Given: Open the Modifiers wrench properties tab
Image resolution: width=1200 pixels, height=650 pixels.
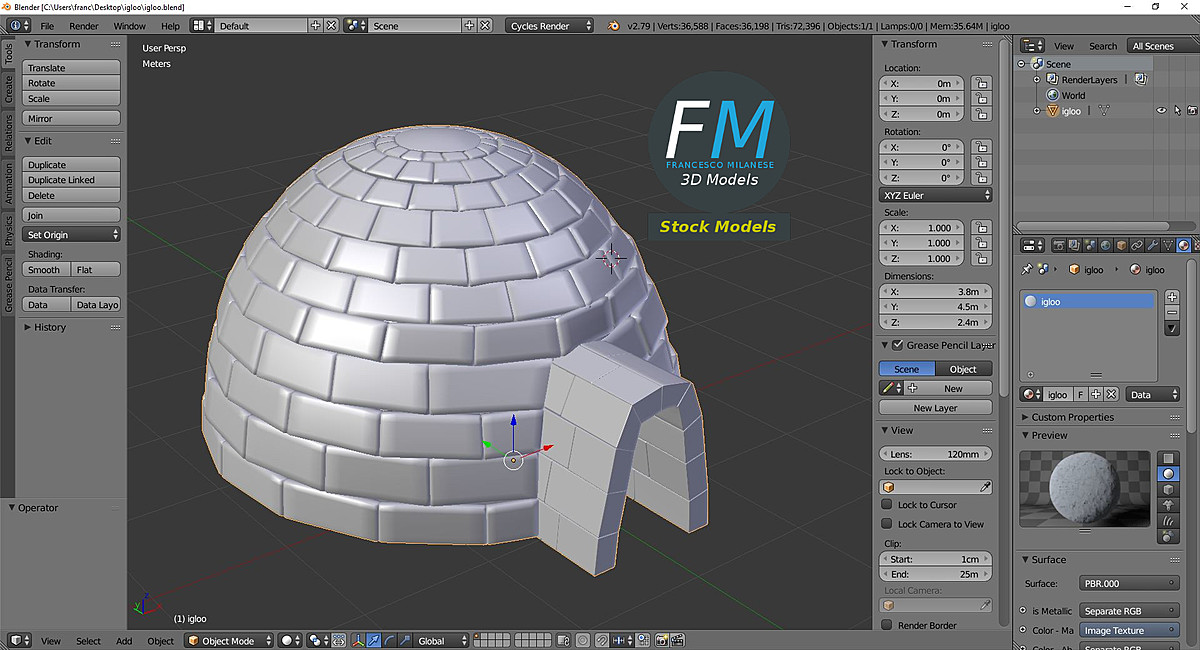Looking at the screenshot, I should click(1151, 245).
